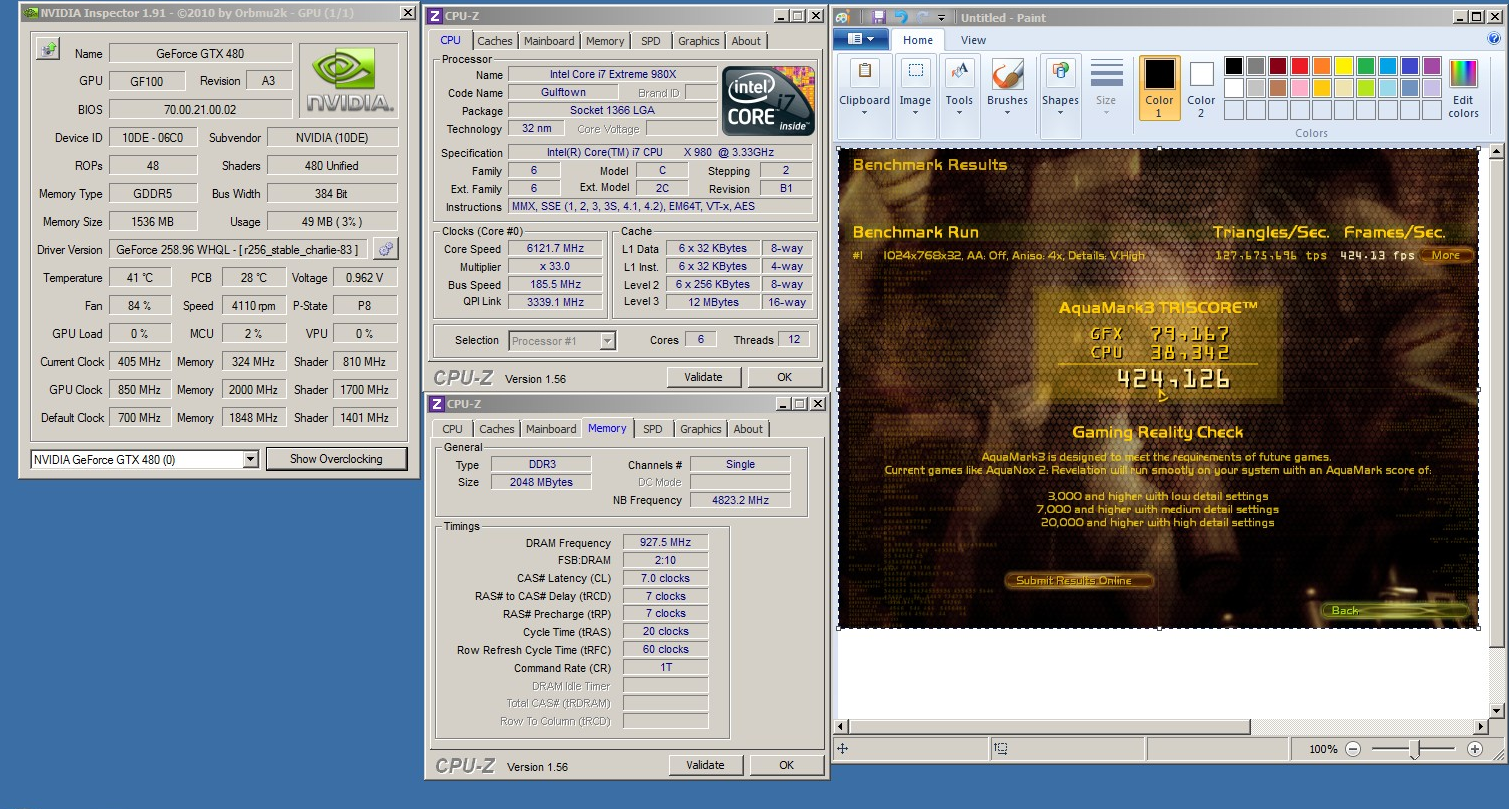Click the Undo arrow in Paint
This screenshot has width=1509, height=809.
point(899,17)
